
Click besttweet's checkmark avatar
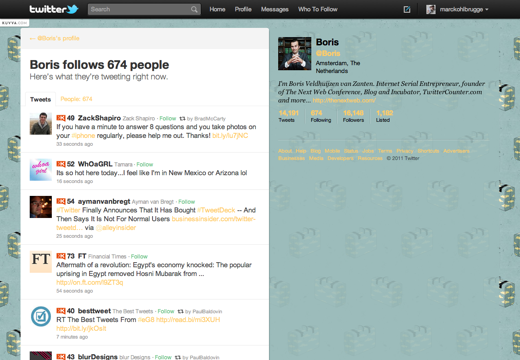(x=41, y=316)
